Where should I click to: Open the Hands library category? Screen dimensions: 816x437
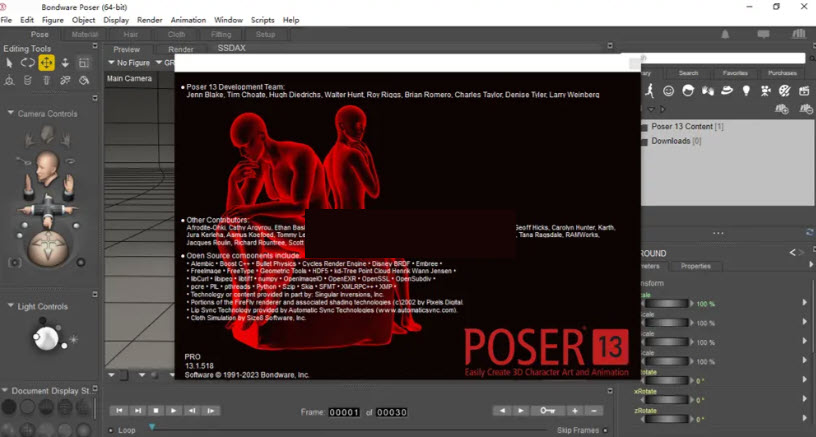(x=707, y=91)
